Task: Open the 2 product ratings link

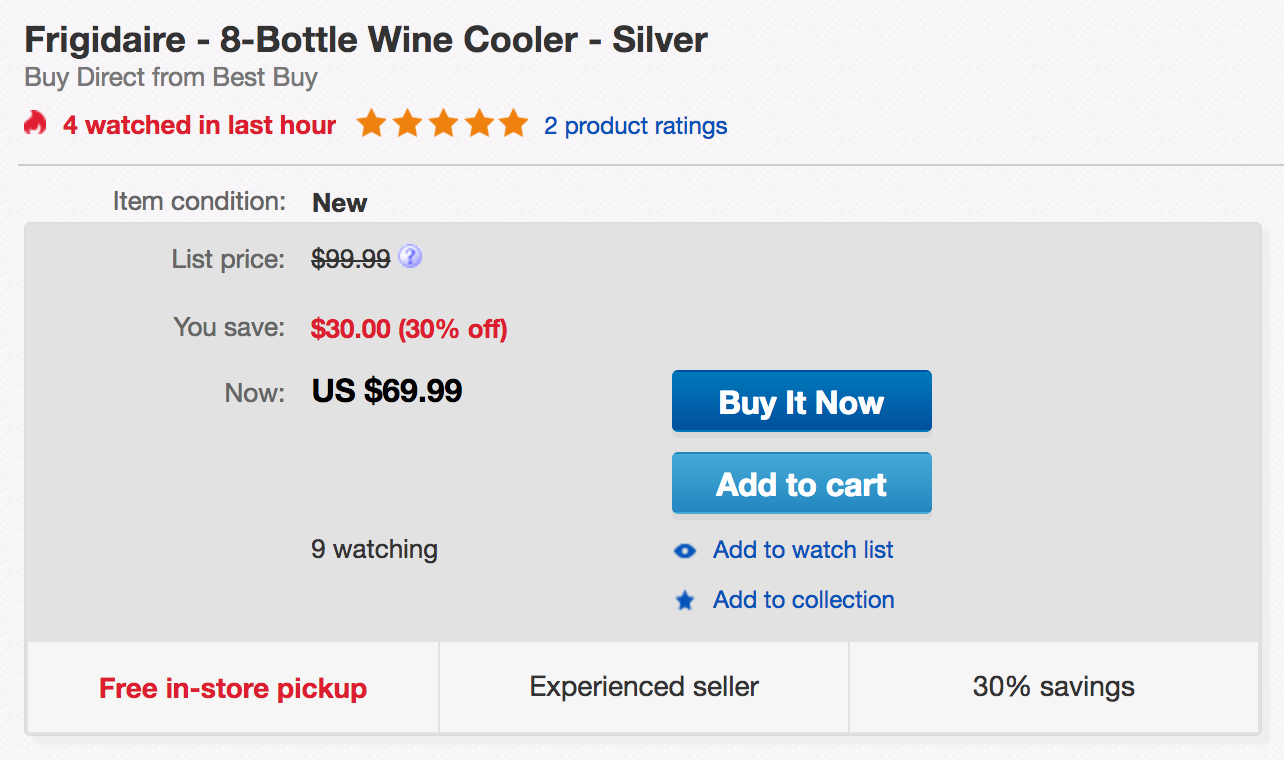Action: click(x=635, y=126)
